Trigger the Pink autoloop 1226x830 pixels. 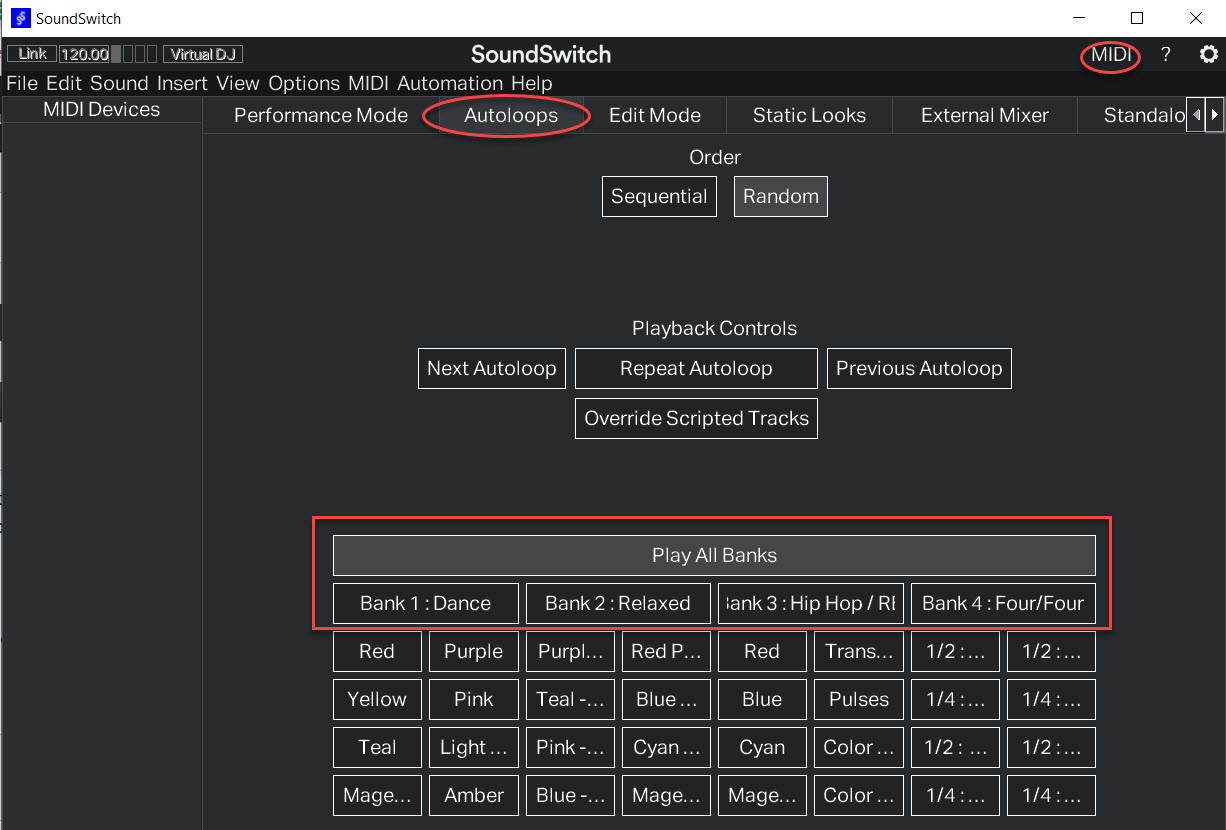click(x=474, y=699)
